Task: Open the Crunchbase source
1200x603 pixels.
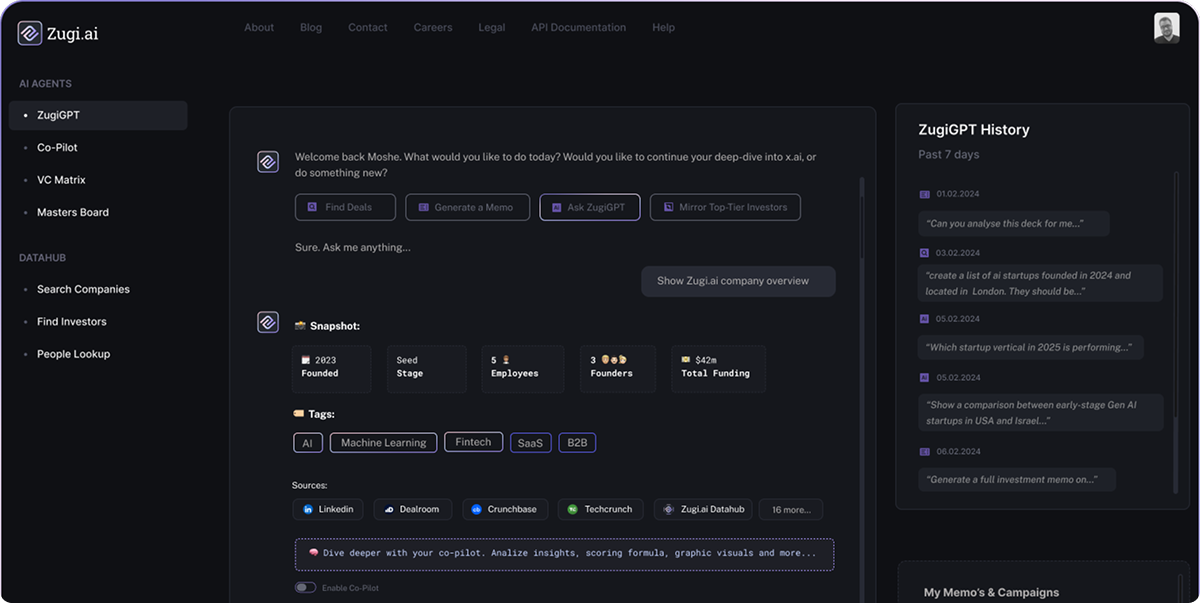Action: 504,509
